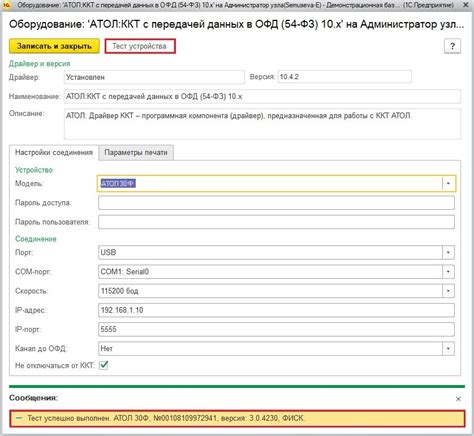The width and height of the screenshot is (474, 436).
Task: Click the Пароль доступа input field
Action: pos(276,203)
